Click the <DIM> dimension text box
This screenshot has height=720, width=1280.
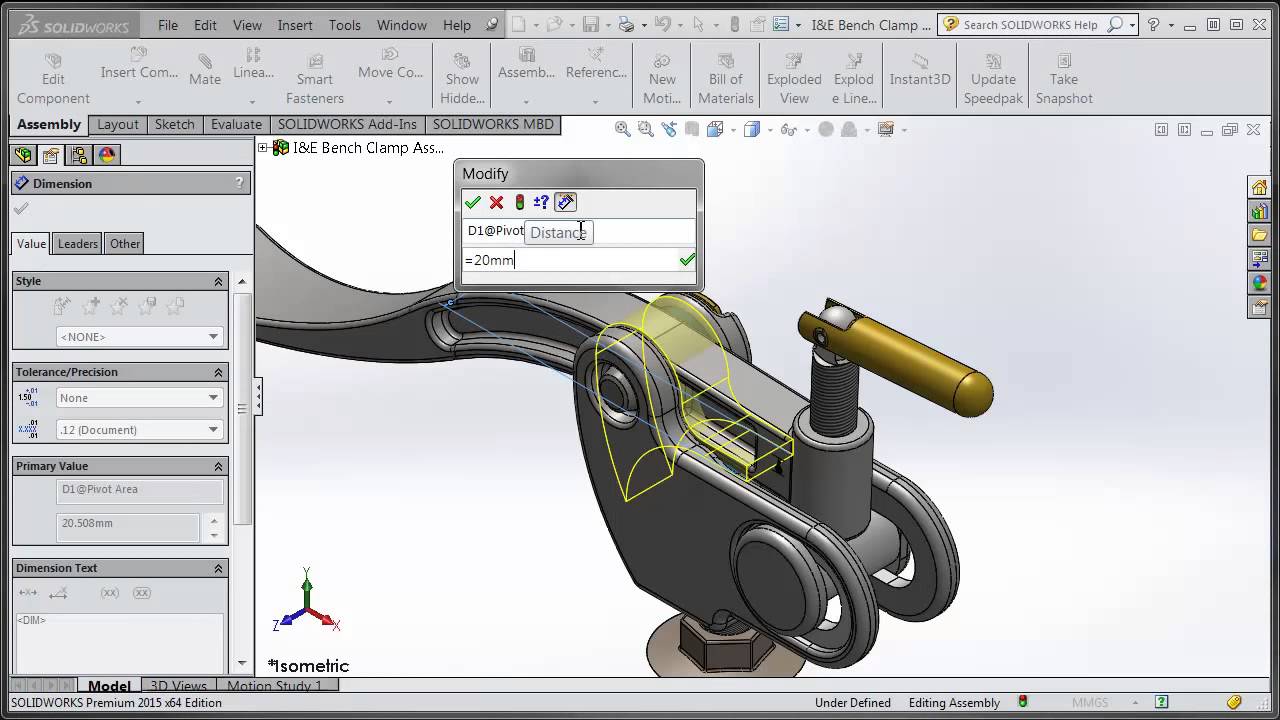tap(118, 642)
